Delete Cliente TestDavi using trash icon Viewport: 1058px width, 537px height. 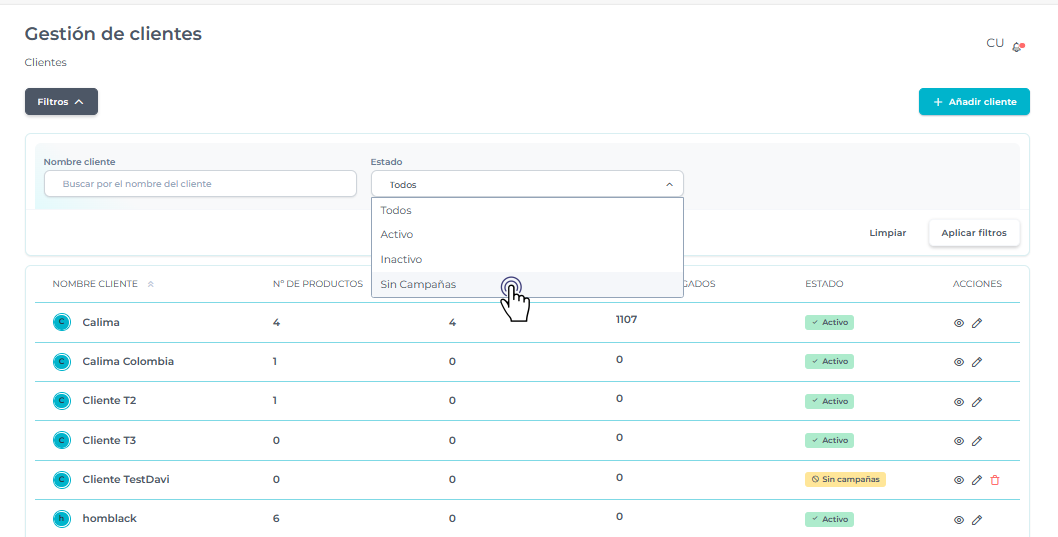[x=995, y=480]
